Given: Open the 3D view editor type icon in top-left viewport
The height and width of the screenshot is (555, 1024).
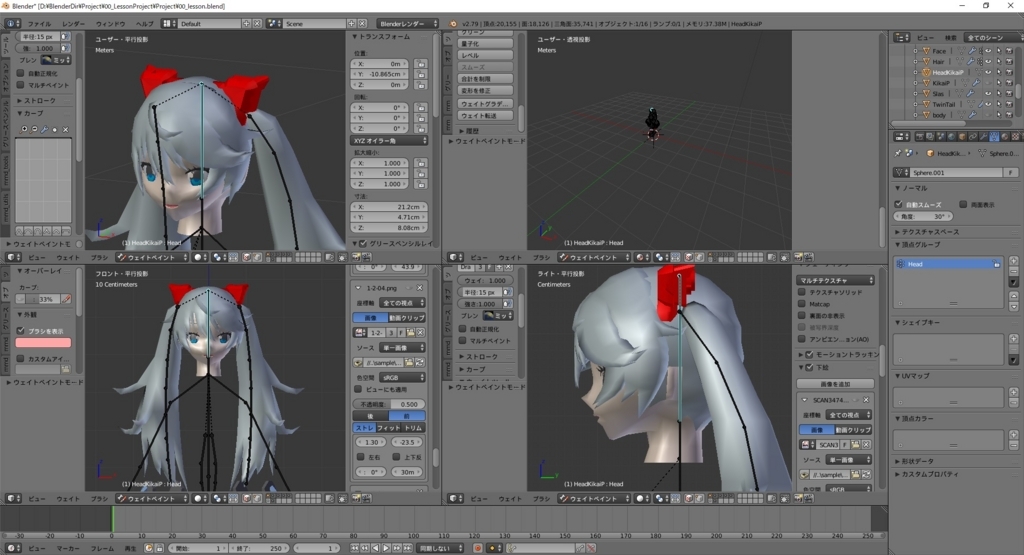Looking at the screenshot, I should 12,257.
